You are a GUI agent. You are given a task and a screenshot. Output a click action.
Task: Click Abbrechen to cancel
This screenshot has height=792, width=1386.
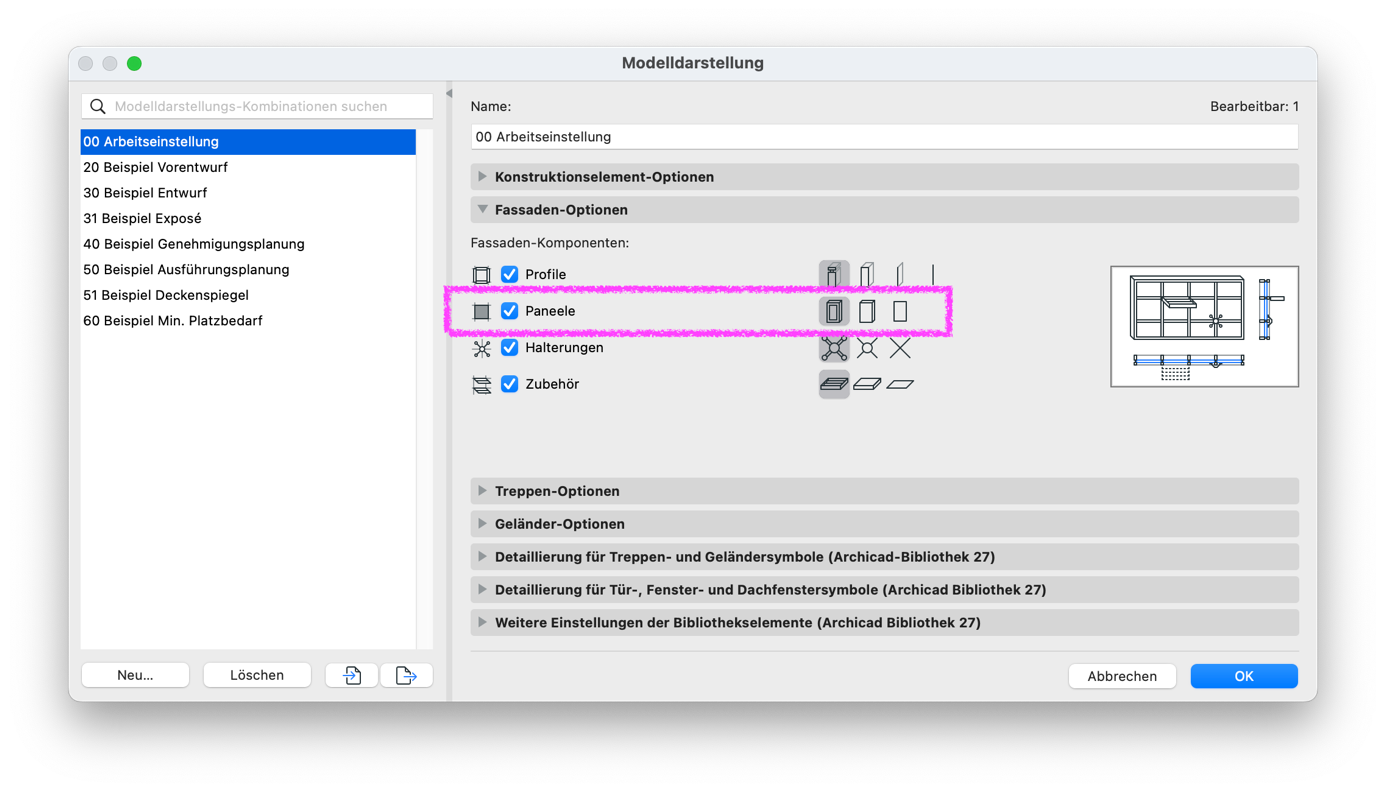tap(1122, 677)
